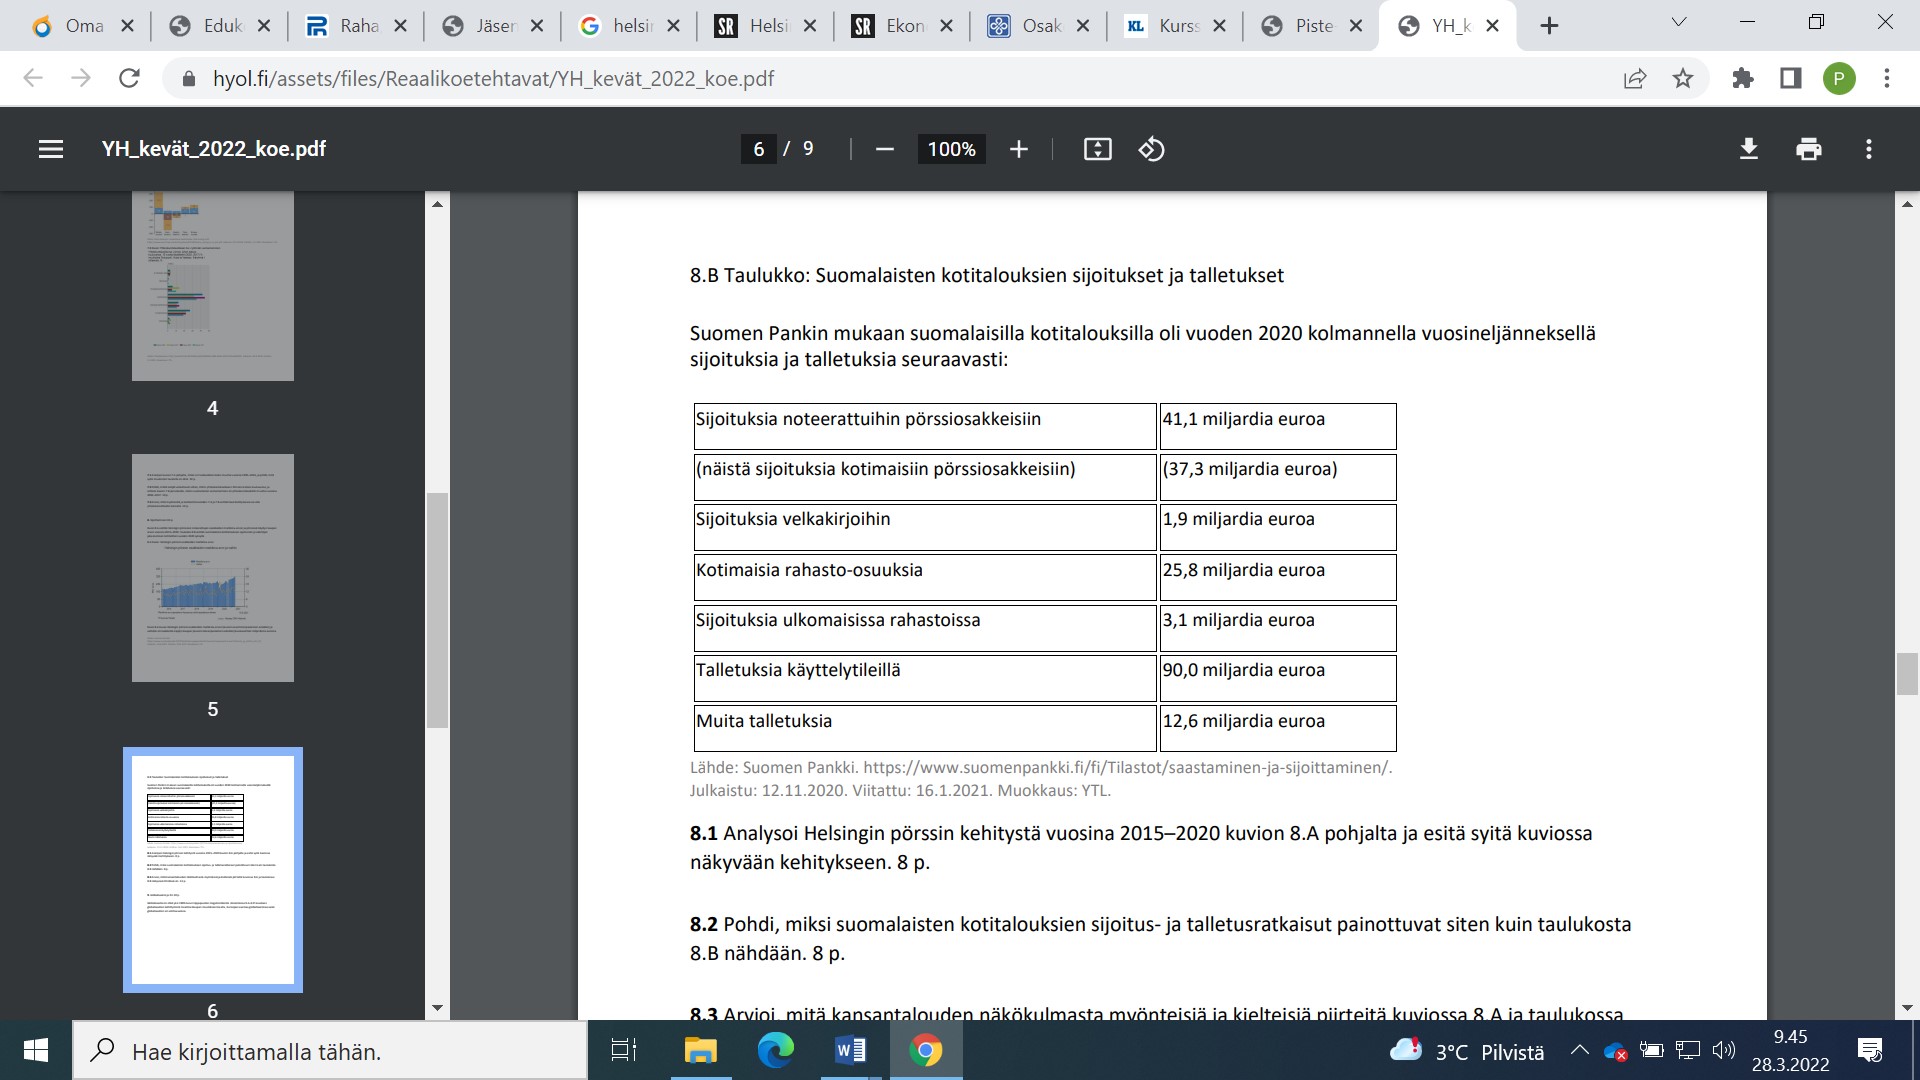This screenshot has width=1920, height=1080.
Task: Bookmark this page with the star icon
Action: (1683, 78)
